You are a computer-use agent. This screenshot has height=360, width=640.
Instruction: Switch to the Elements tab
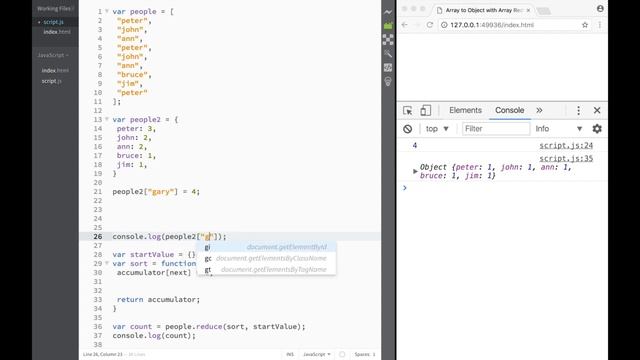[465, 110]
